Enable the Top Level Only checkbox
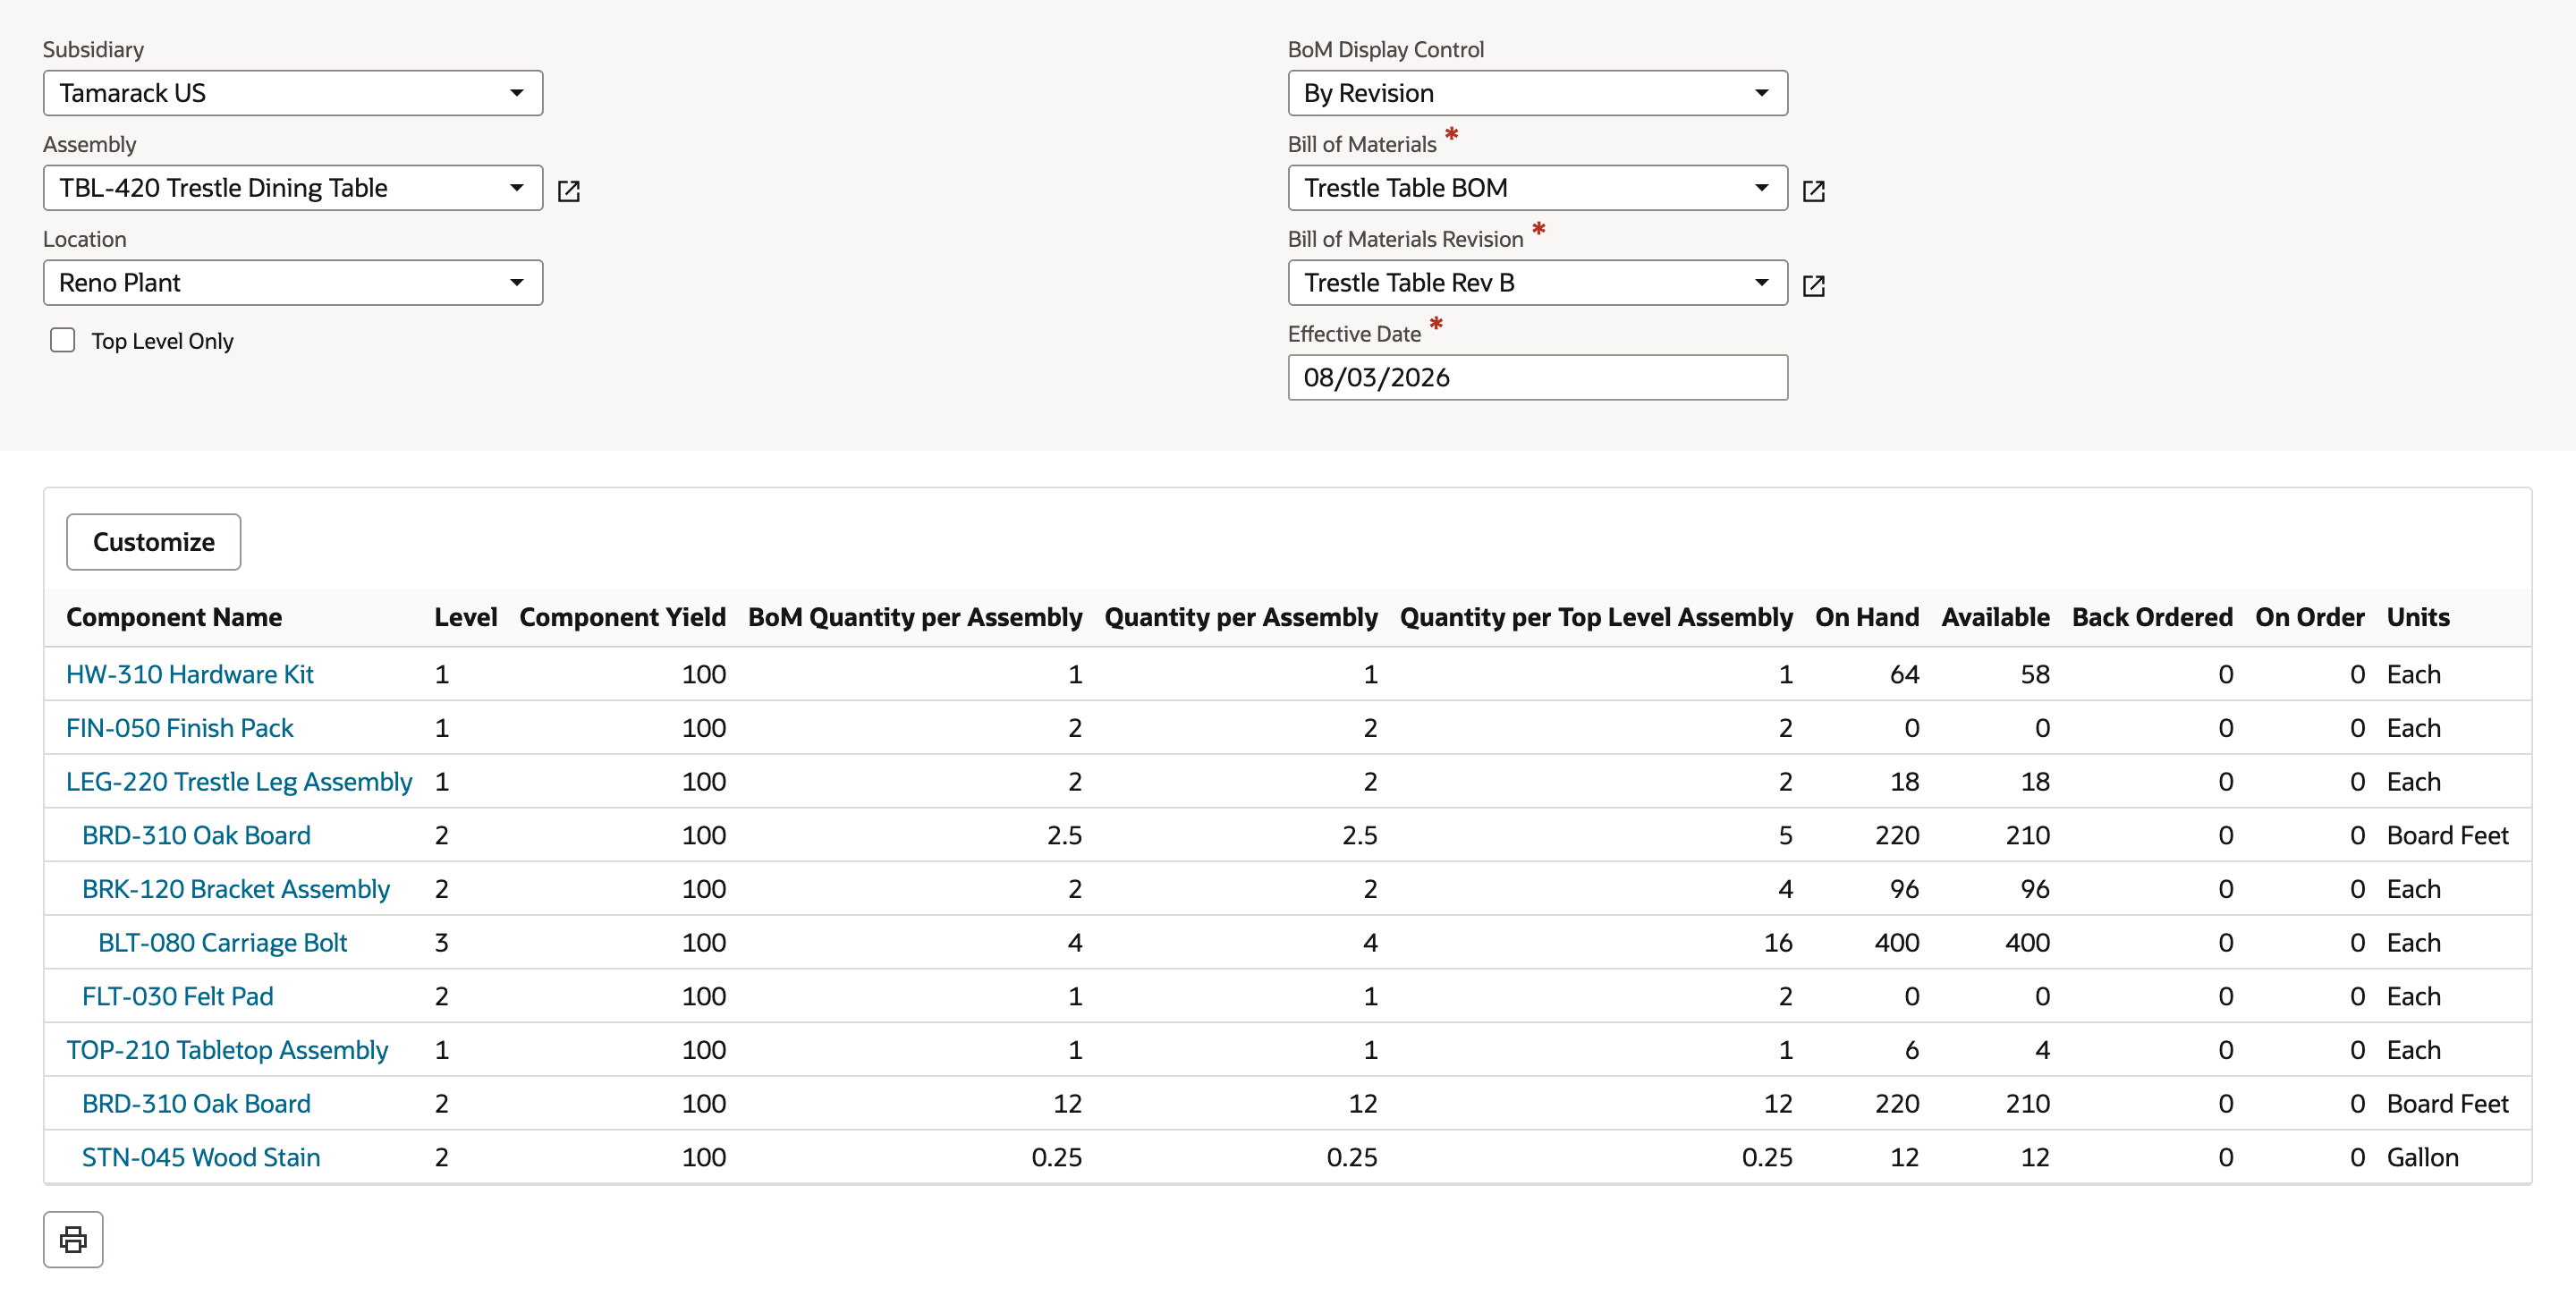 click(x=63, y=340)
